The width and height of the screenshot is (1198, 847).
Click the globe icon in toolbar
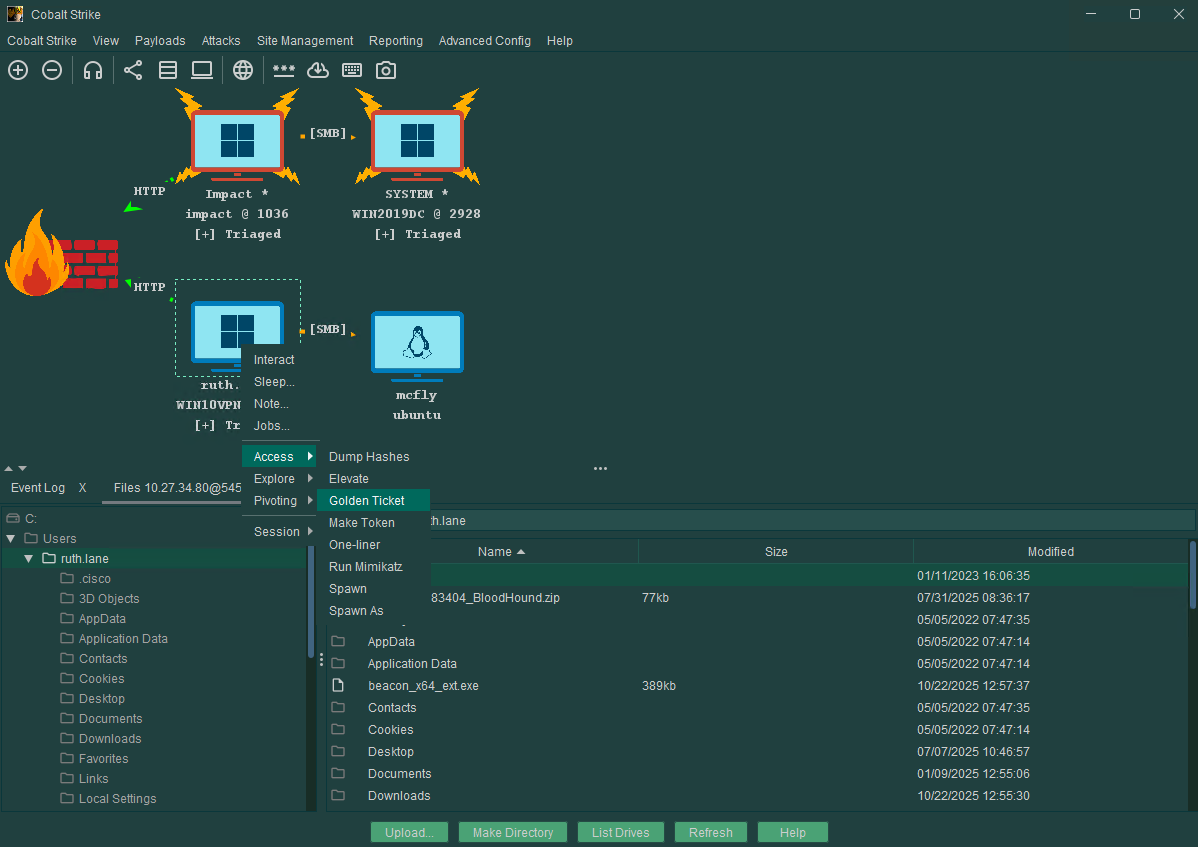tap(243, 70)
